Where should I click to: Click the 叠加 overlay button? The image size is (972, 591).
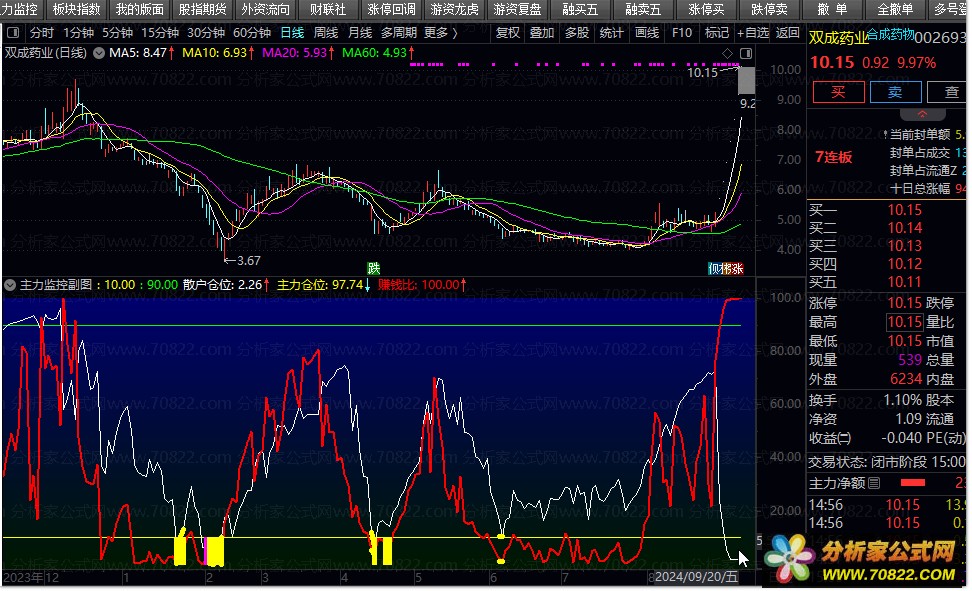(542, 33)
